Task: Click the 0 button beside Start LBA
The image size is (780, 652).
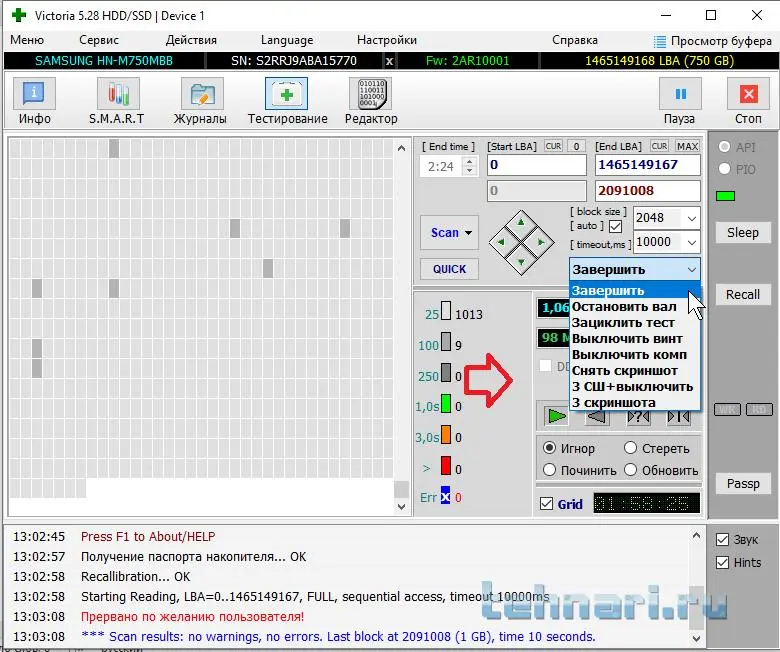Action: click(x=576, y=146)
